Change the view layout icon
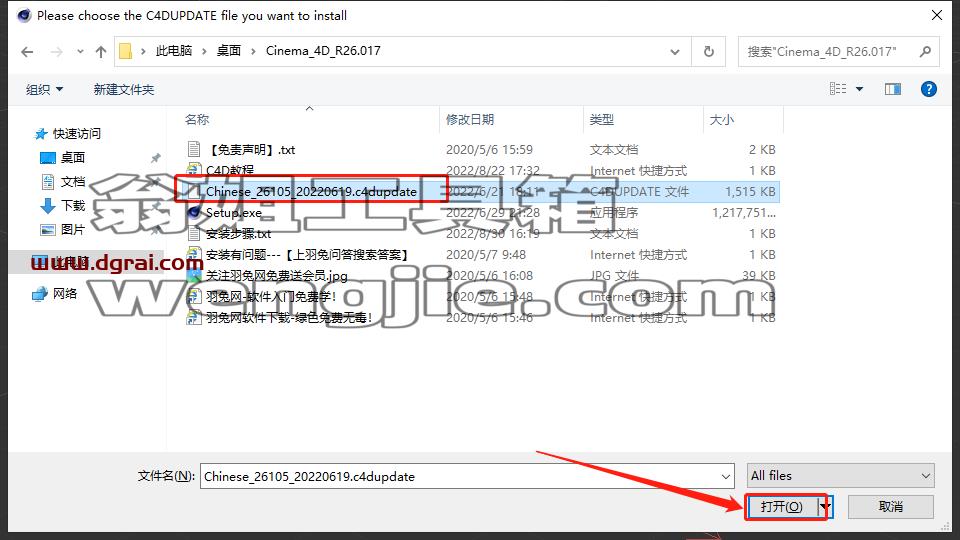This screenshot has width=960, height=540. (838, 89)
